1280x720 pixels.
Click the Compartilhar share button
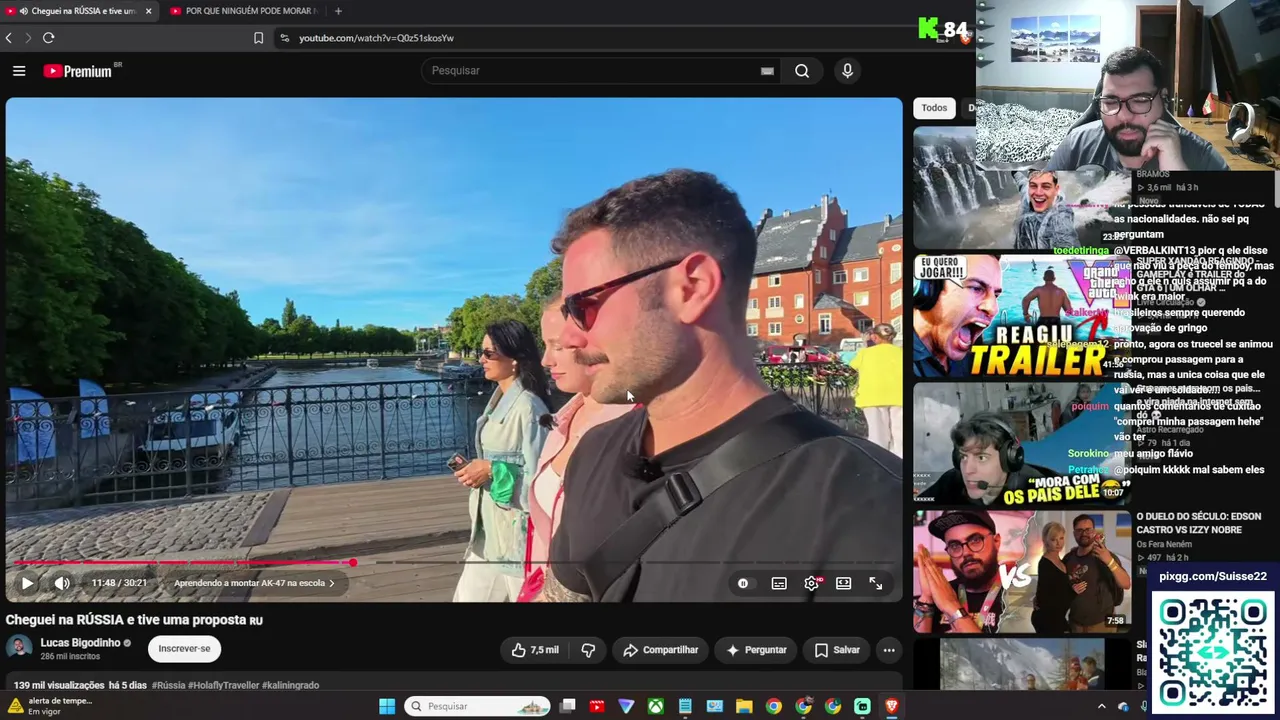(660, 650)
